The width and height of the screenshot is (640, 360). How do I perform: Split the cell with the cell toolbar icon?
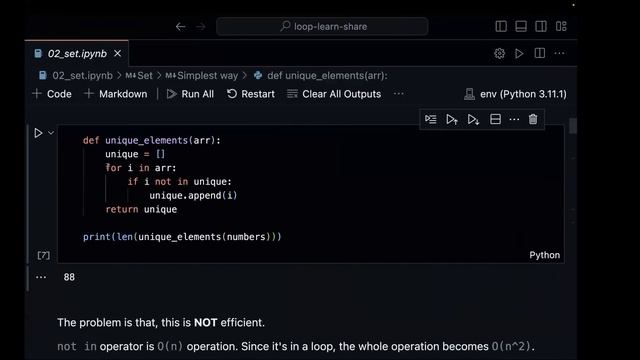[495, 119]
